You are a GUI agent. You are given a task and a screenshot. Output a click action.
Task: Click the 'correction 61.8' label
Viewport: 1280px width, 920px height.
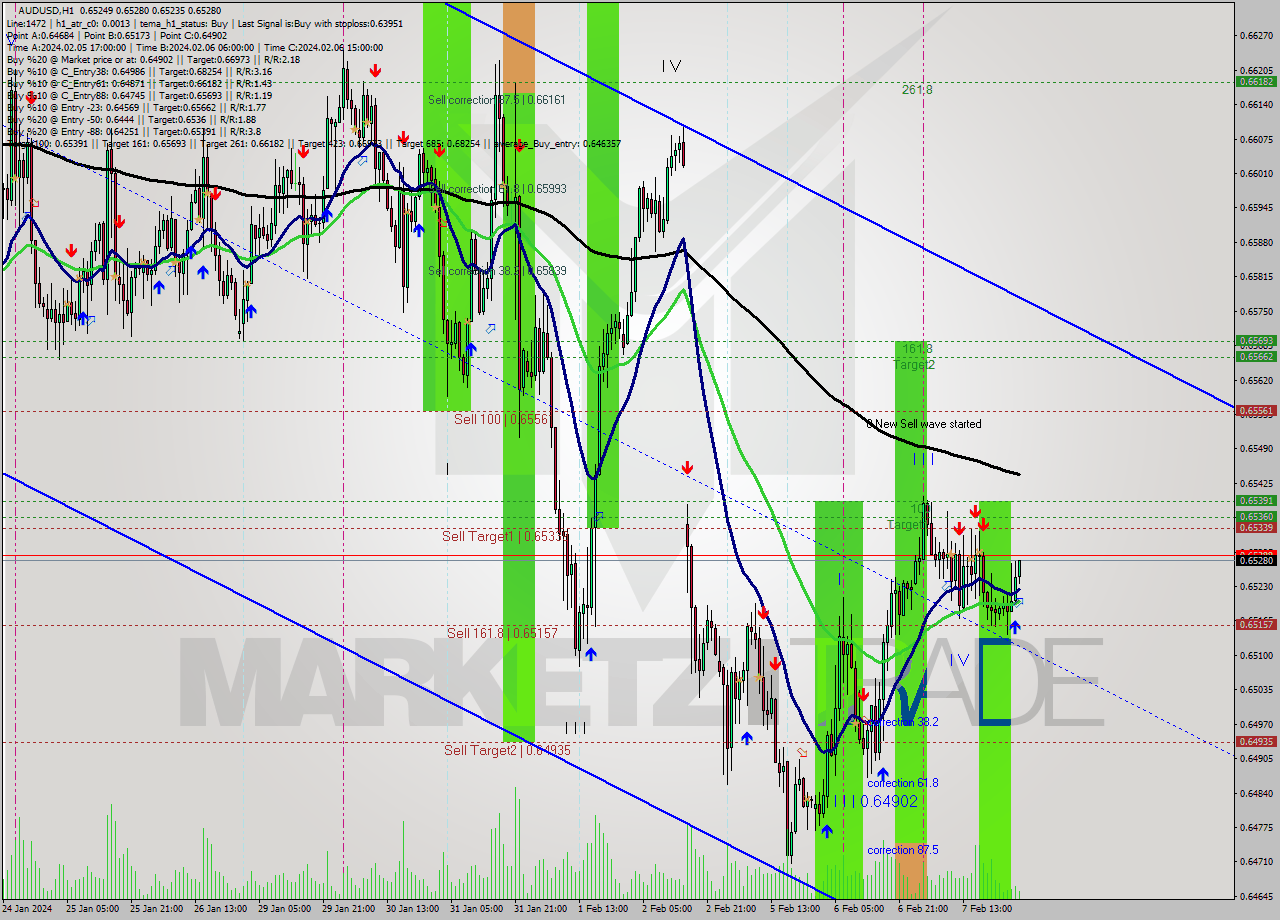click(x=903, y=783)
